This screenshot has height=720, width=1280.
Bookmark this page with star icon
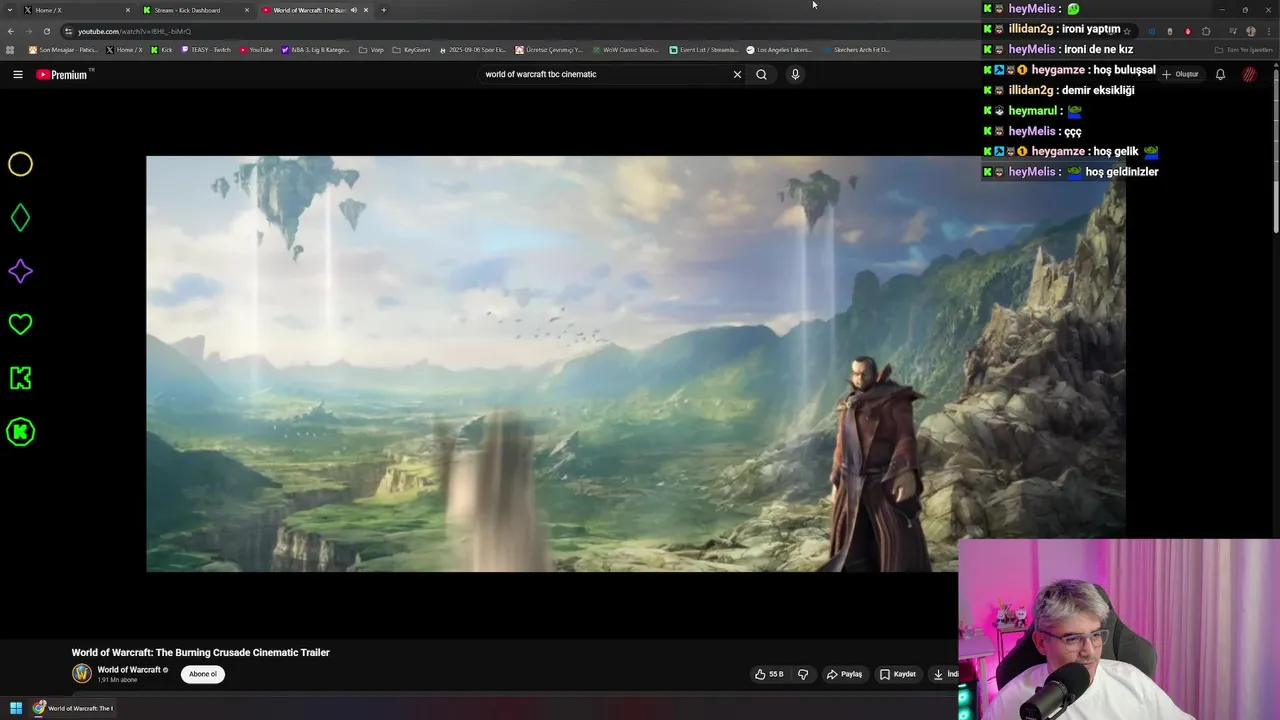(x=1127, y=31)
